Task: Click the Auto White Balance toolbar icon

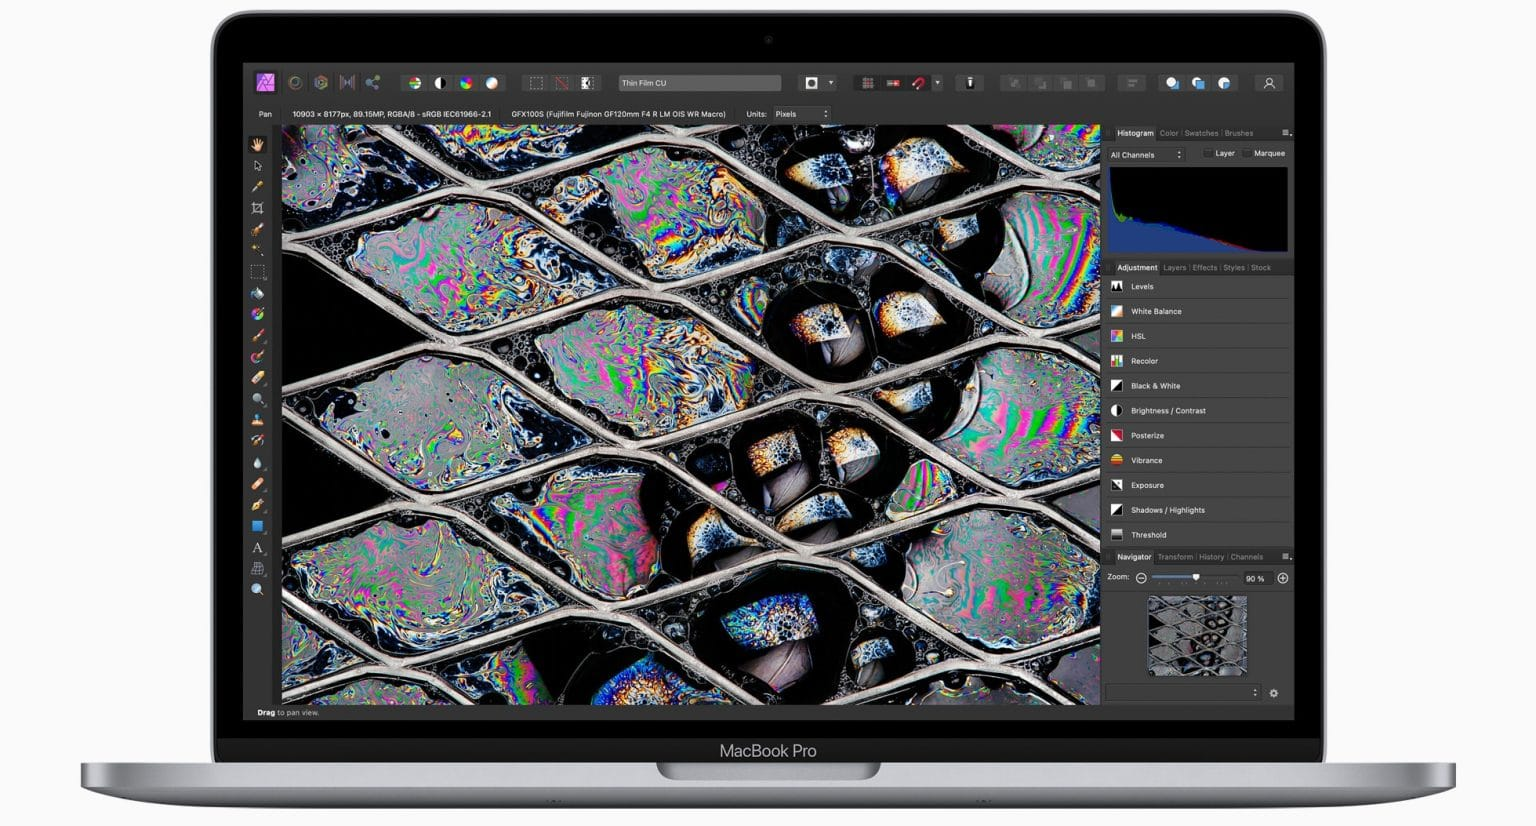Action: (x=492, y=83)
